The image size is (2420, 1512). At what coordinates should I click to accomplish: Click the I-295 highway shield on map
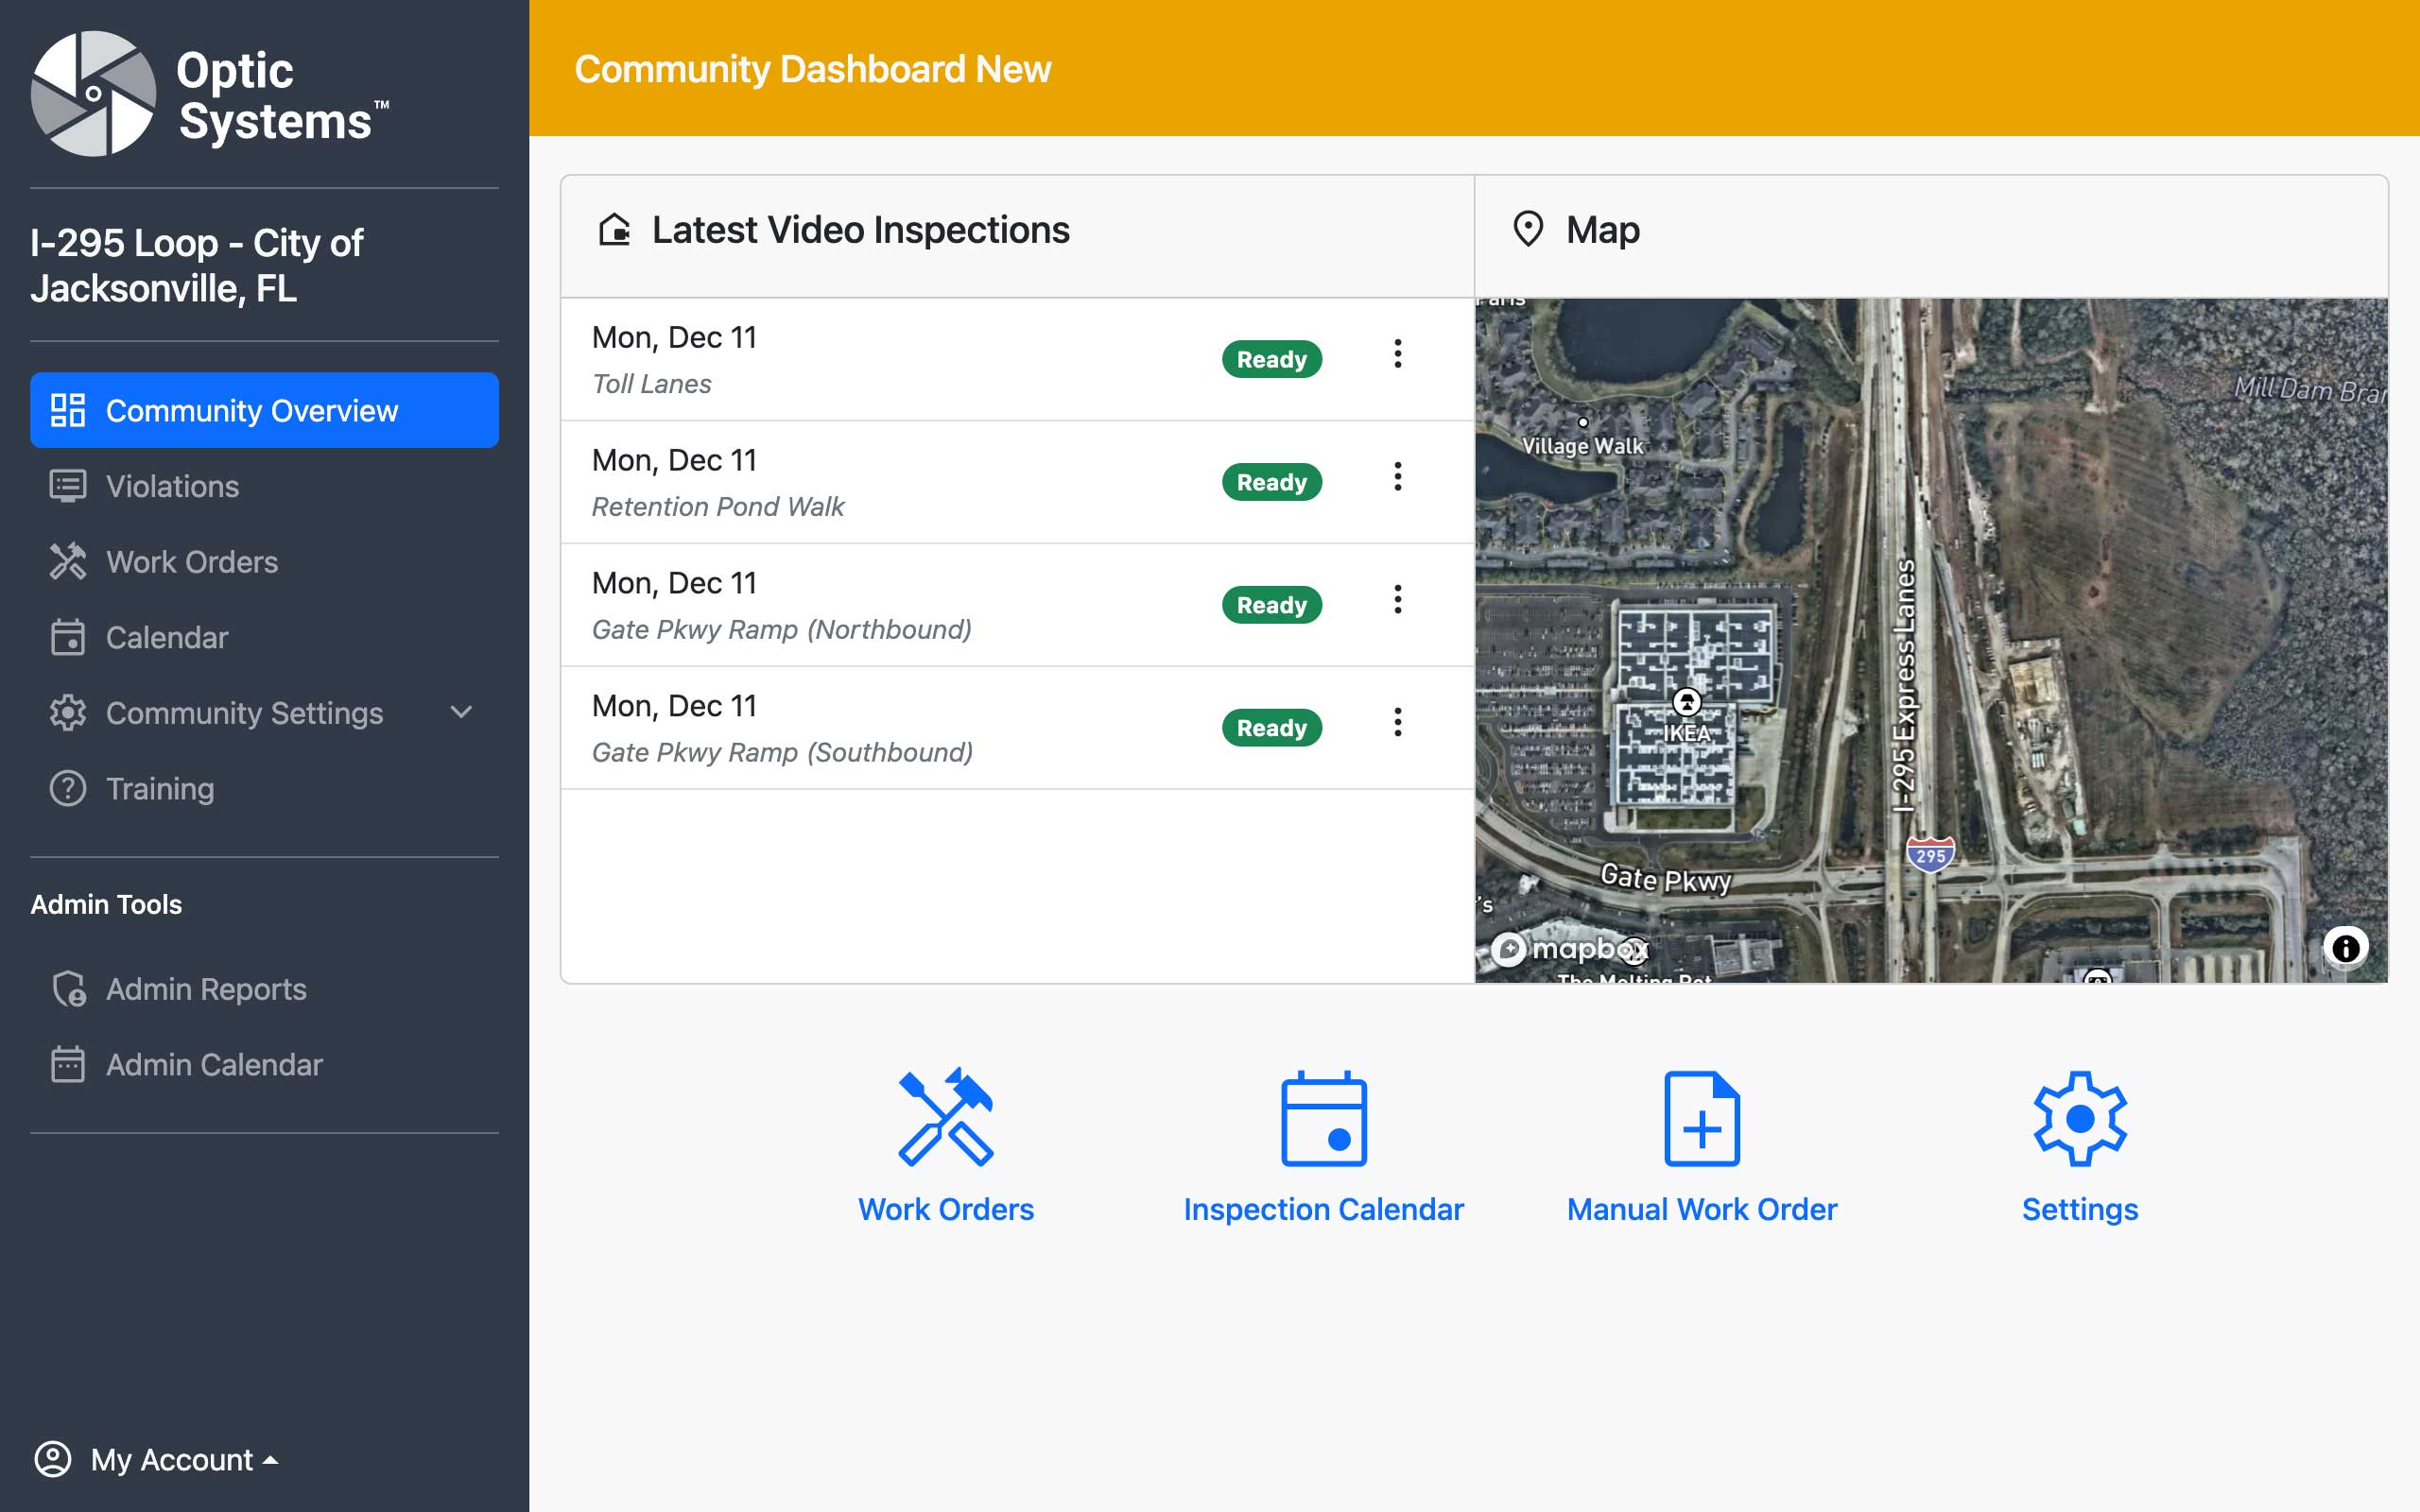(1930, 855)
